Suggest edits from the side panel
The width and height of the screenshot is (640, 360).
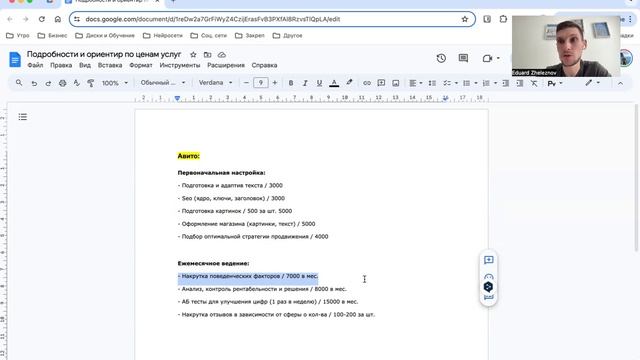(489, 297)
